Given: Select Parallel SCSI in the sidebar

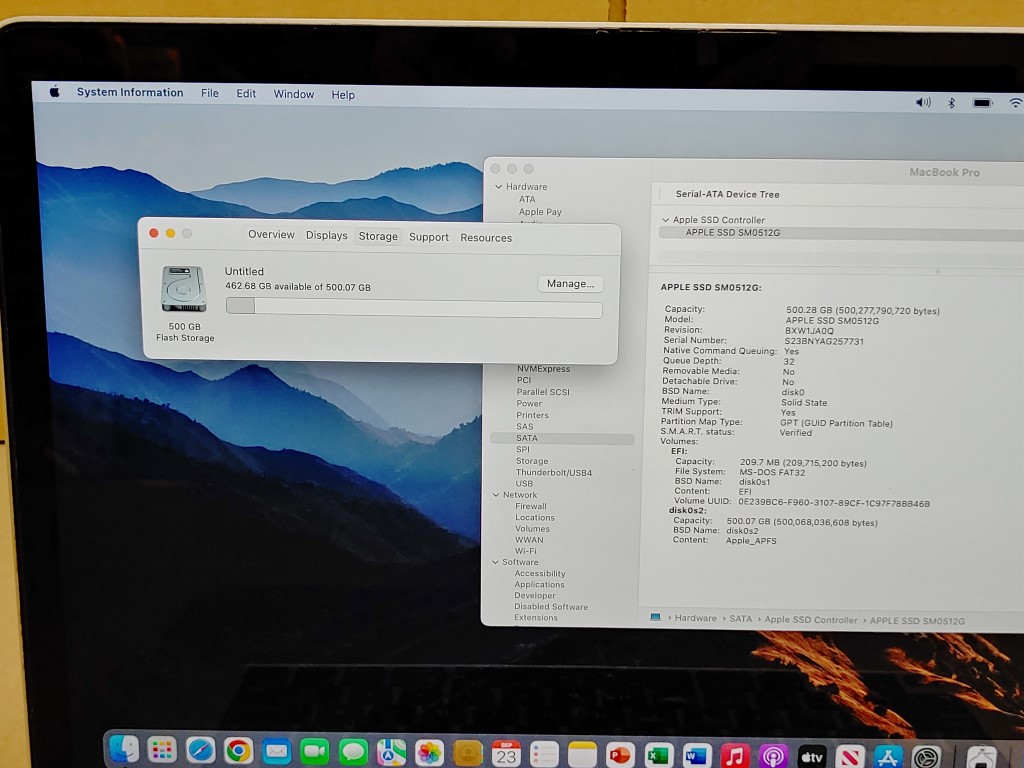Looking at the screenshot, I should pyautogui.click(x=543, y=392).
